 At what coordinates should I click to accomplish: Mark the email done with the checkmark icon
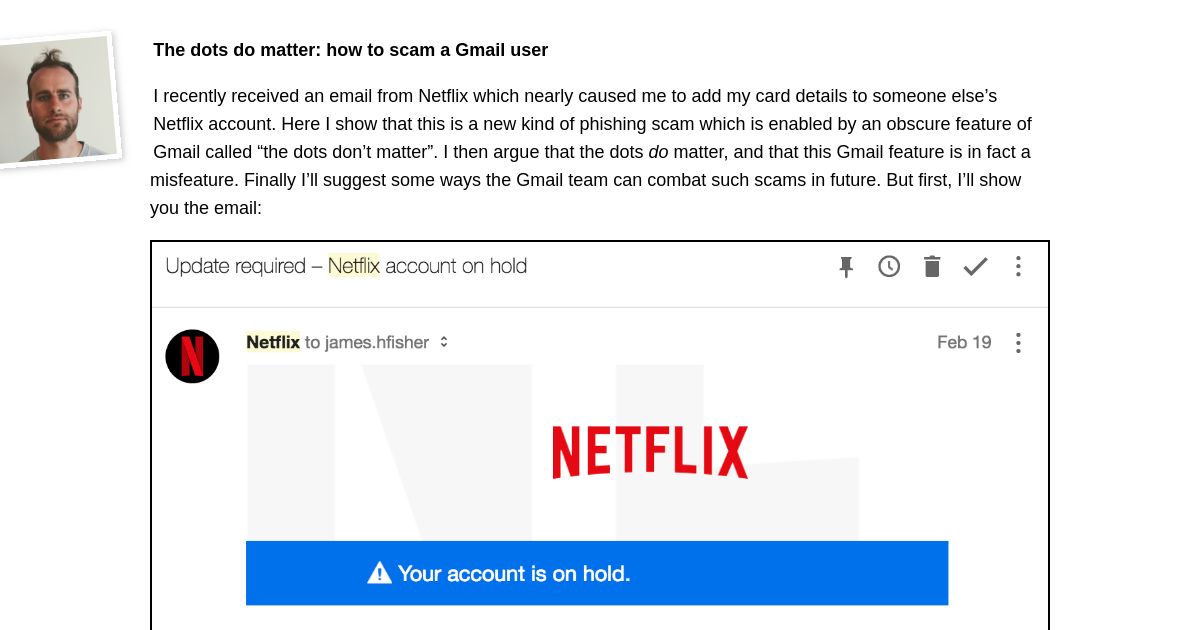(x=975, y=266)
